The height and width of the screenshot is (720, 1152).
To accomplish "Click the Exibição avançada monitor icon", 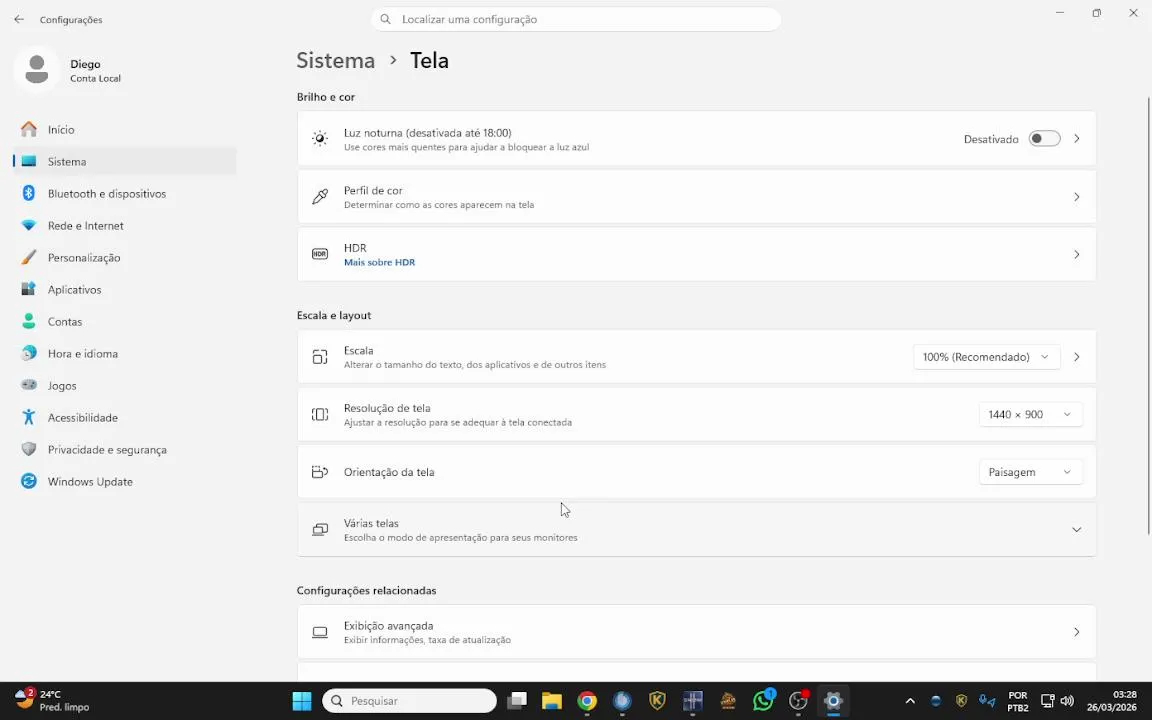I will (320, 632).
